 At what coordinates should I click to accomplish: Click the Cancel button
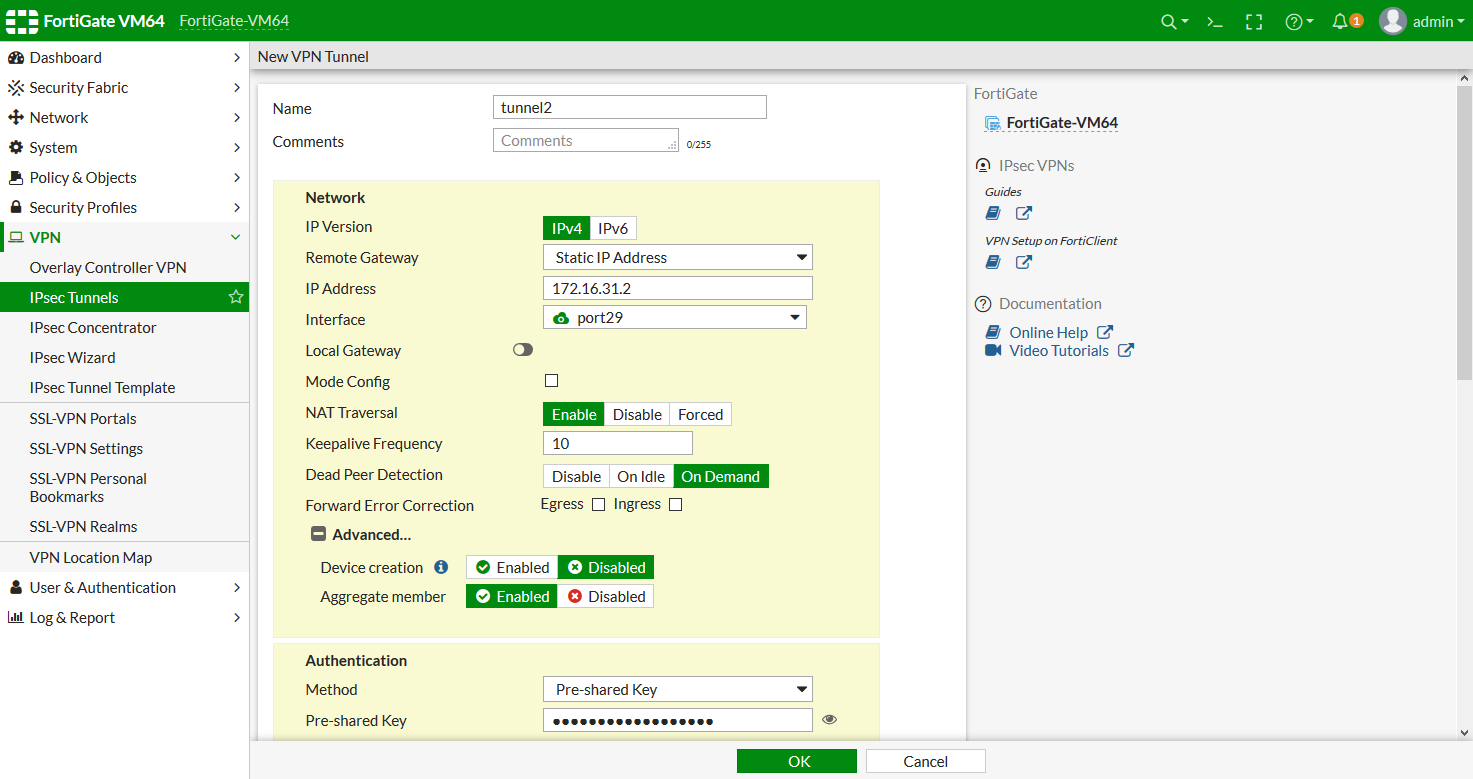926,761
